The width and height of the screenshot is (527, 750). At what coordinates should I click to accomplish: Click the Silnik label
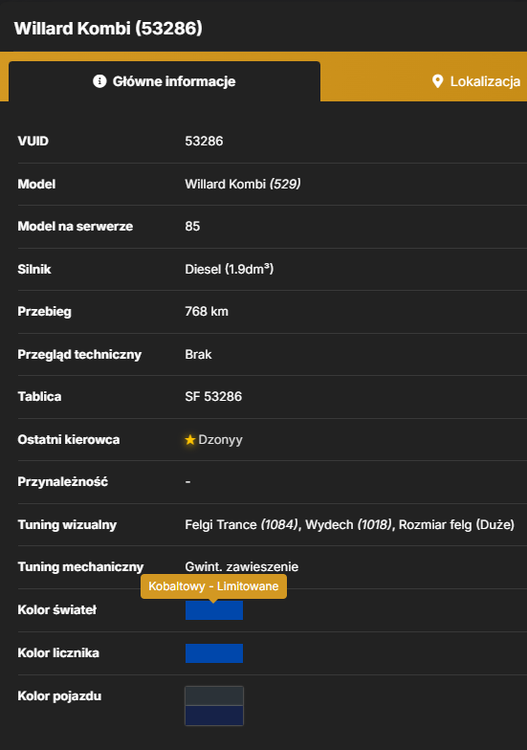click(34, 269)
